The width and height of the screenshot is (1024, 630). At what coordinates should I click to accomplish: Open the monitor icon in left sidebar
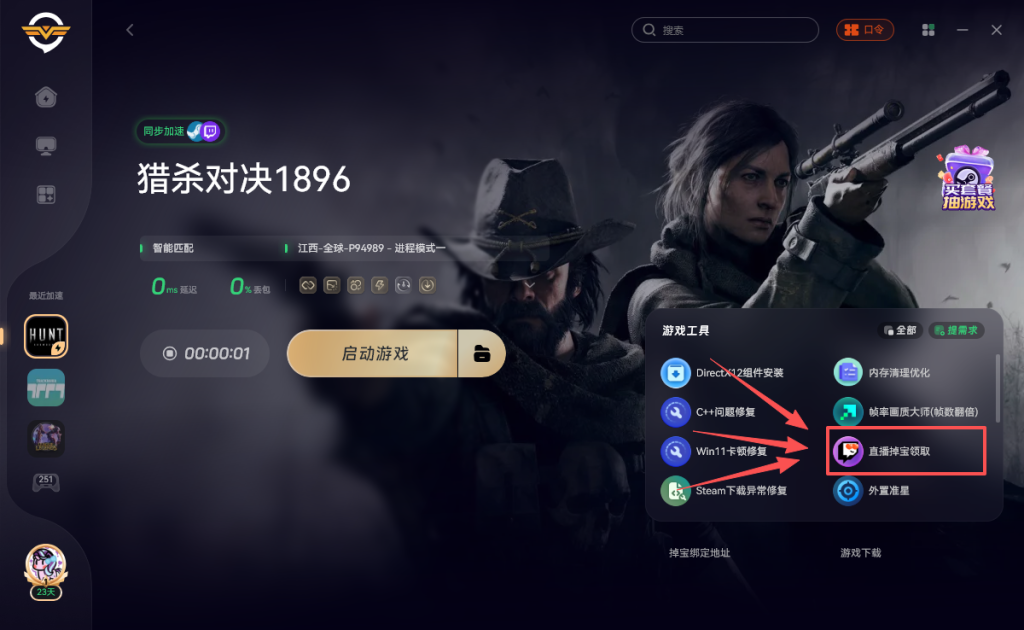tap(46, 146)
